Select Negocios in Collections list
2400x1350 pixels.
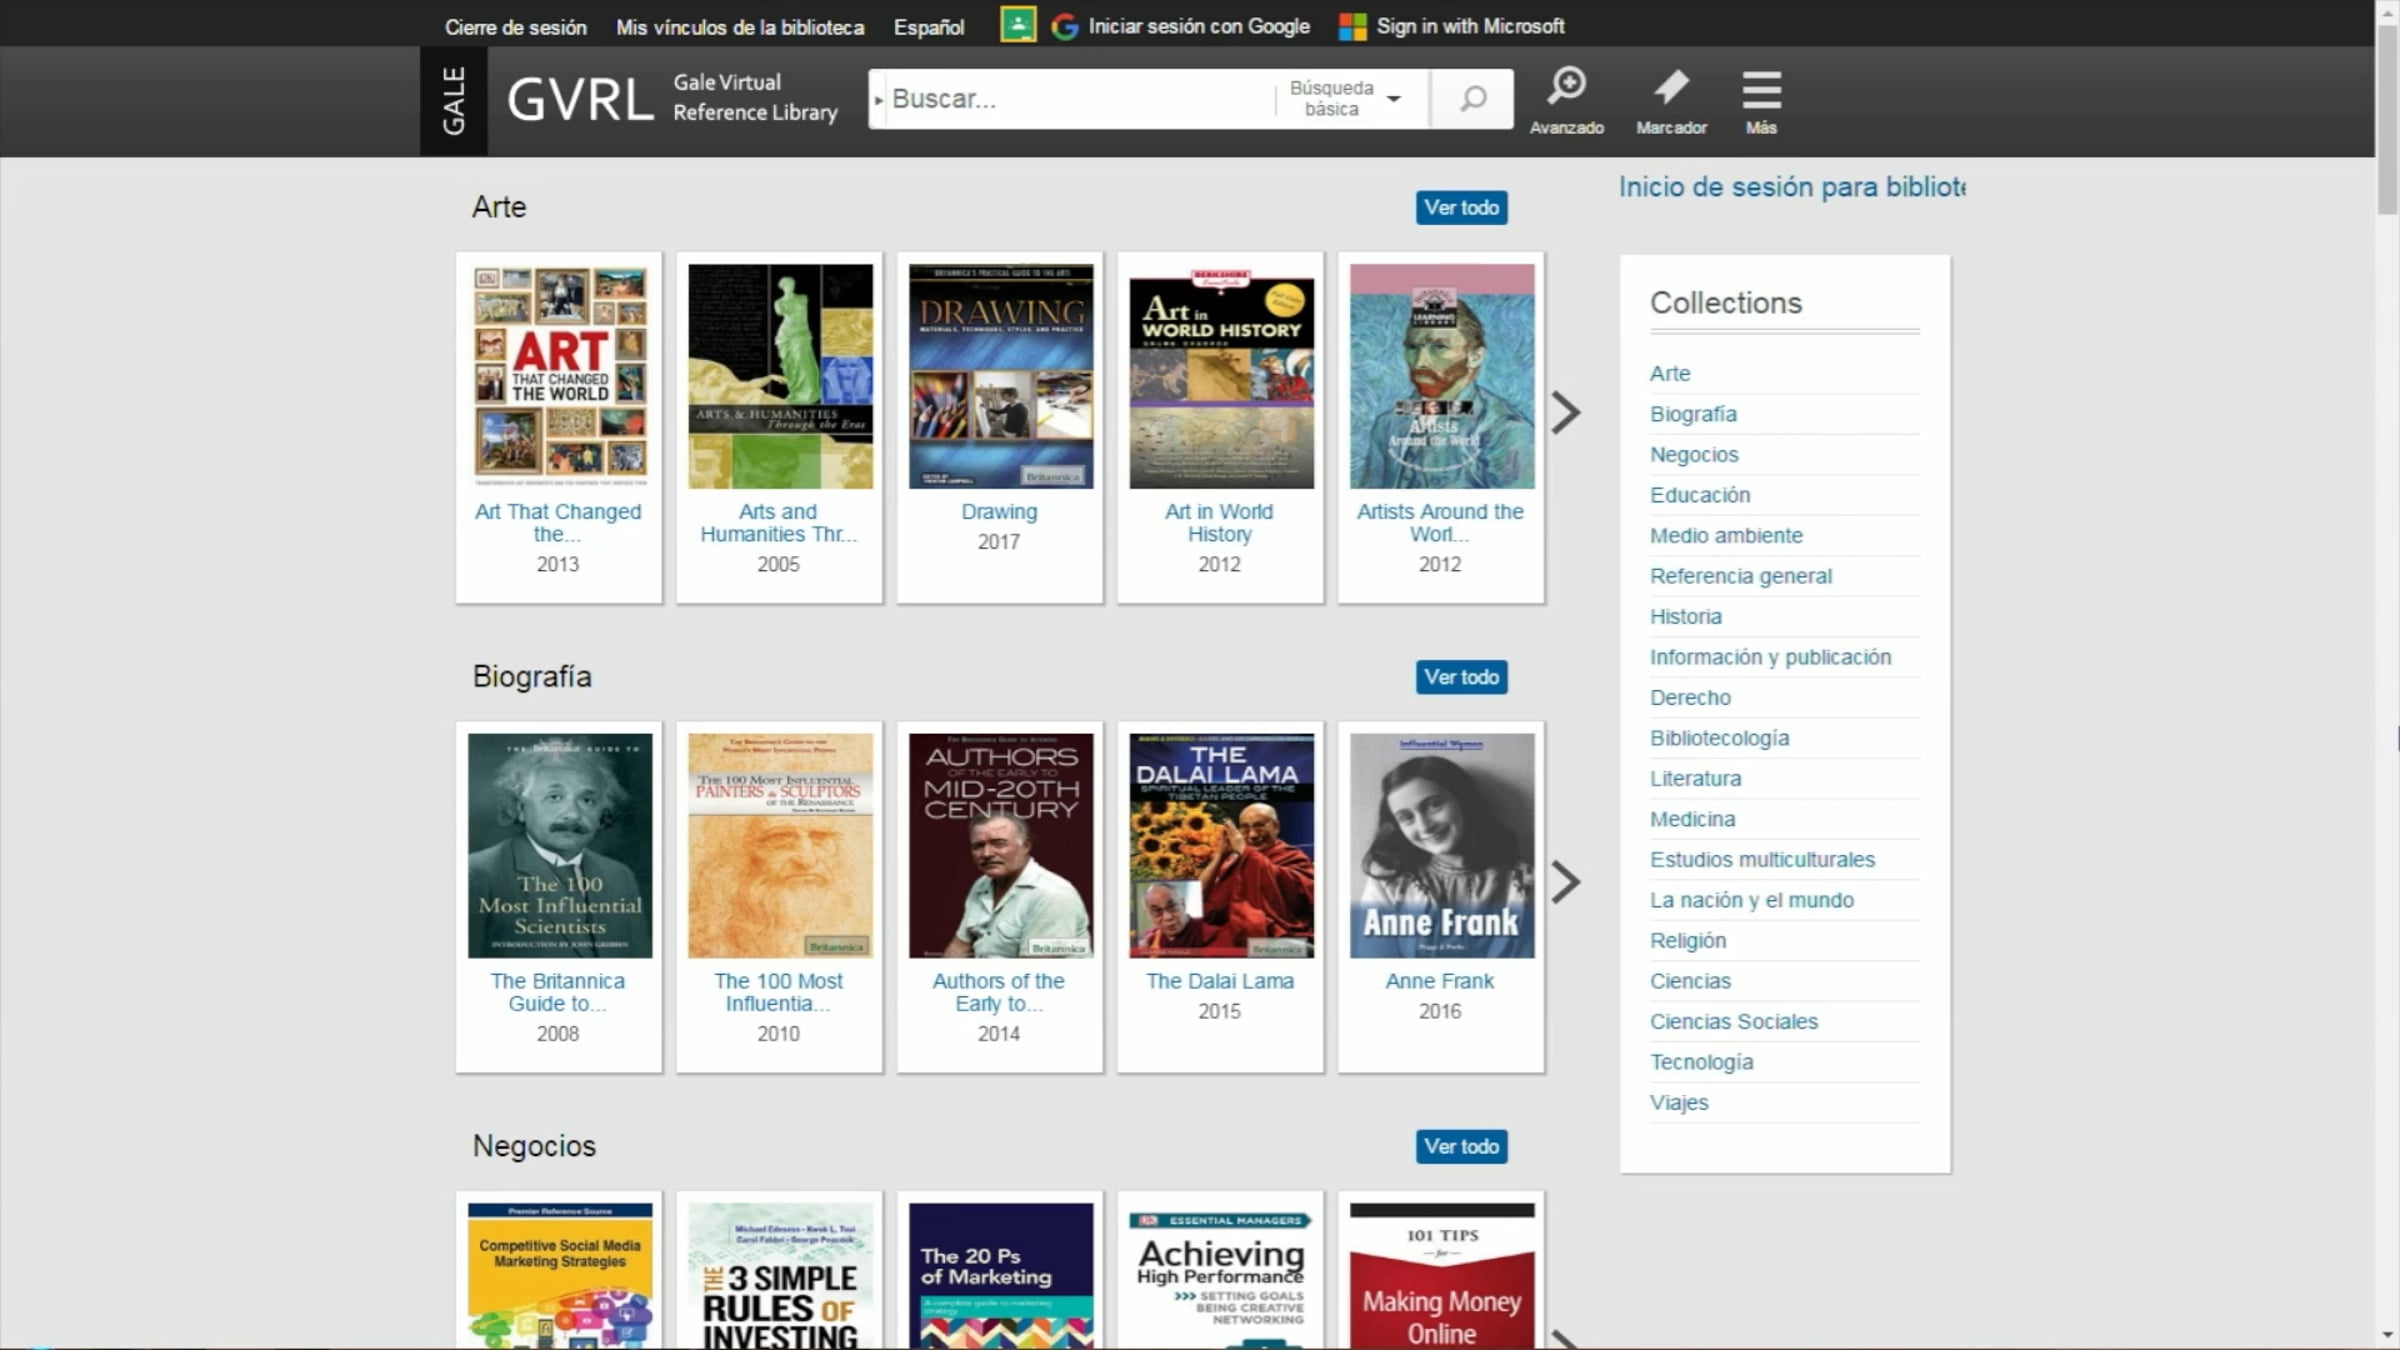(1694, 455)
